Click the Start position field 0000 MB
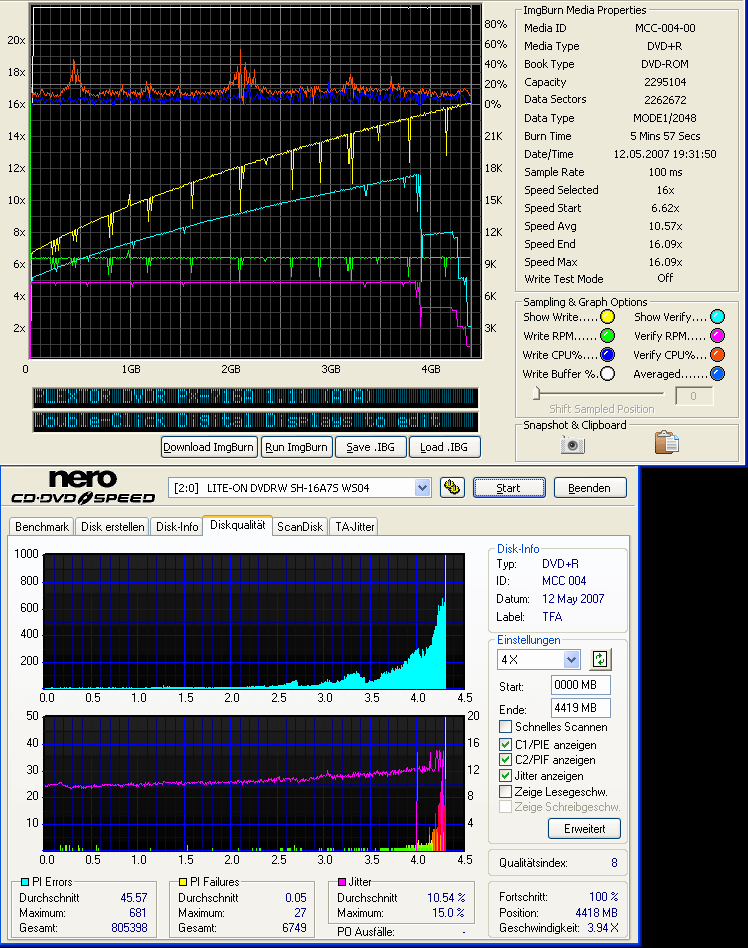This screenshot has height=948, width=748. tap(581, 685)
